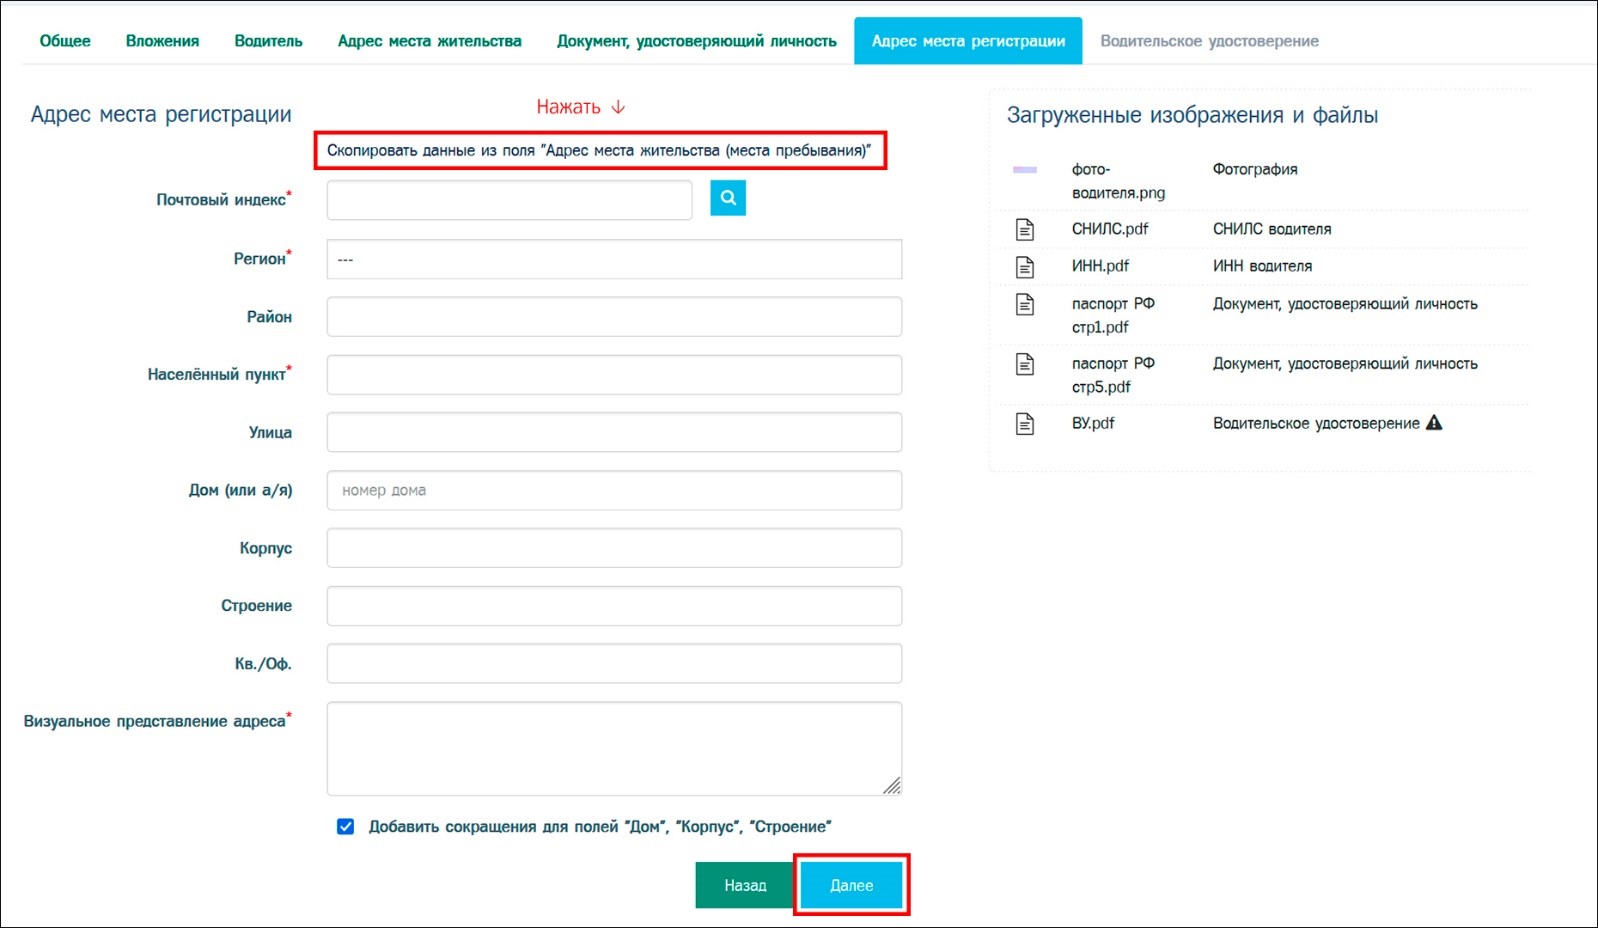The height and width of the screenshot is (928, 1598).
Task: Select the Адрес места жительства tab
Action: pos(430,41)
